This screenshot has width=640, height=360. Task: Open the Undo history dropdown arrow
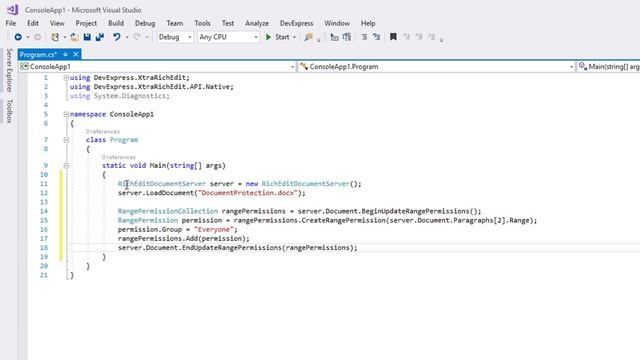[x=127, y=38]
